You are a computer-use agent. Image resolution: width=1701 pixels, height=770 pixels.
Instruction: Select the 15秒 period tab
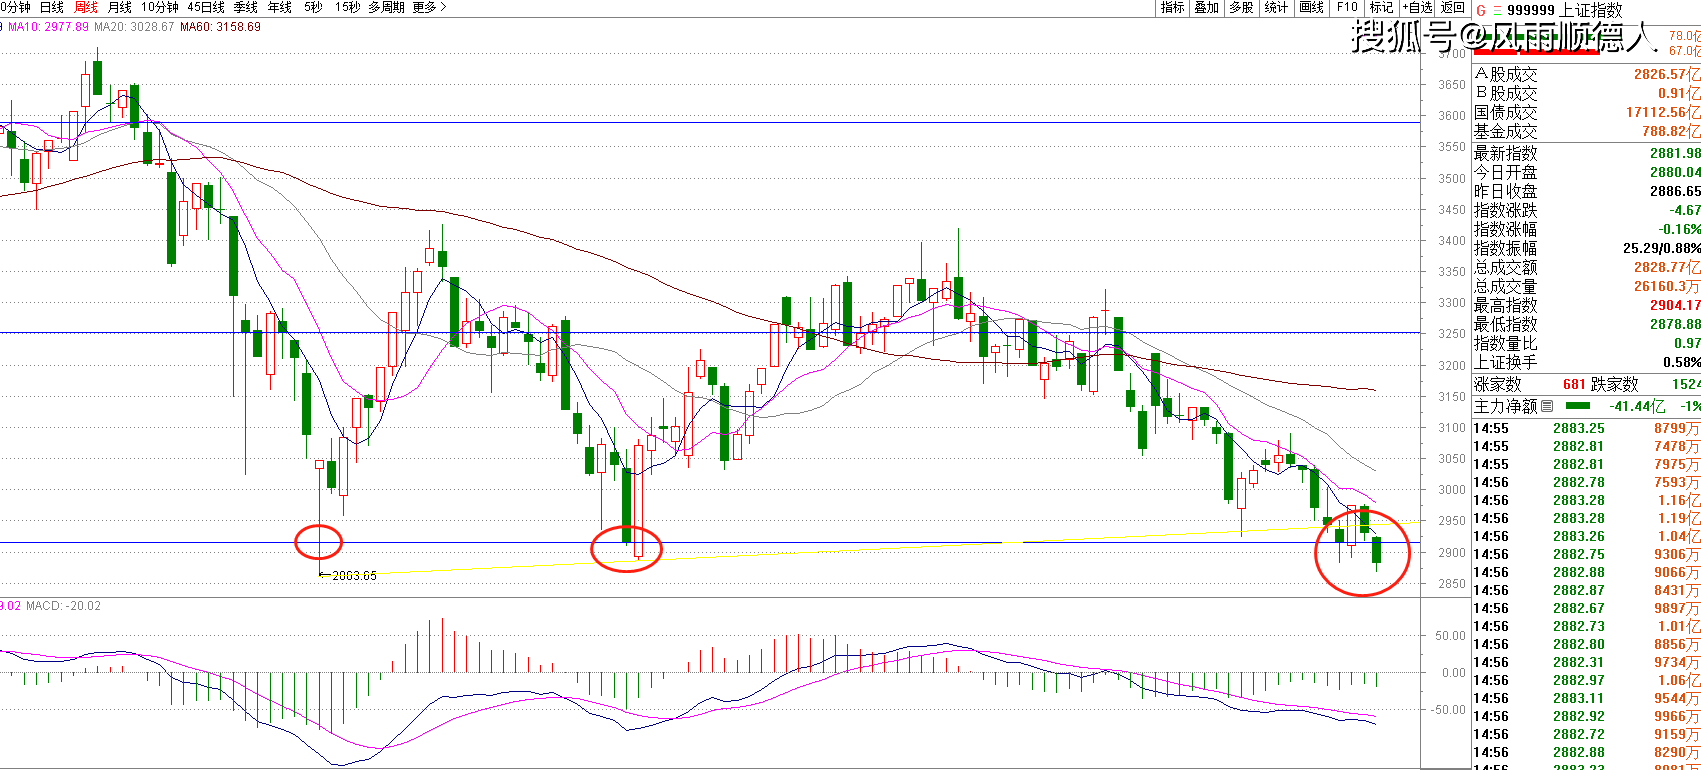pyautogui.click(x=347, y=7)
